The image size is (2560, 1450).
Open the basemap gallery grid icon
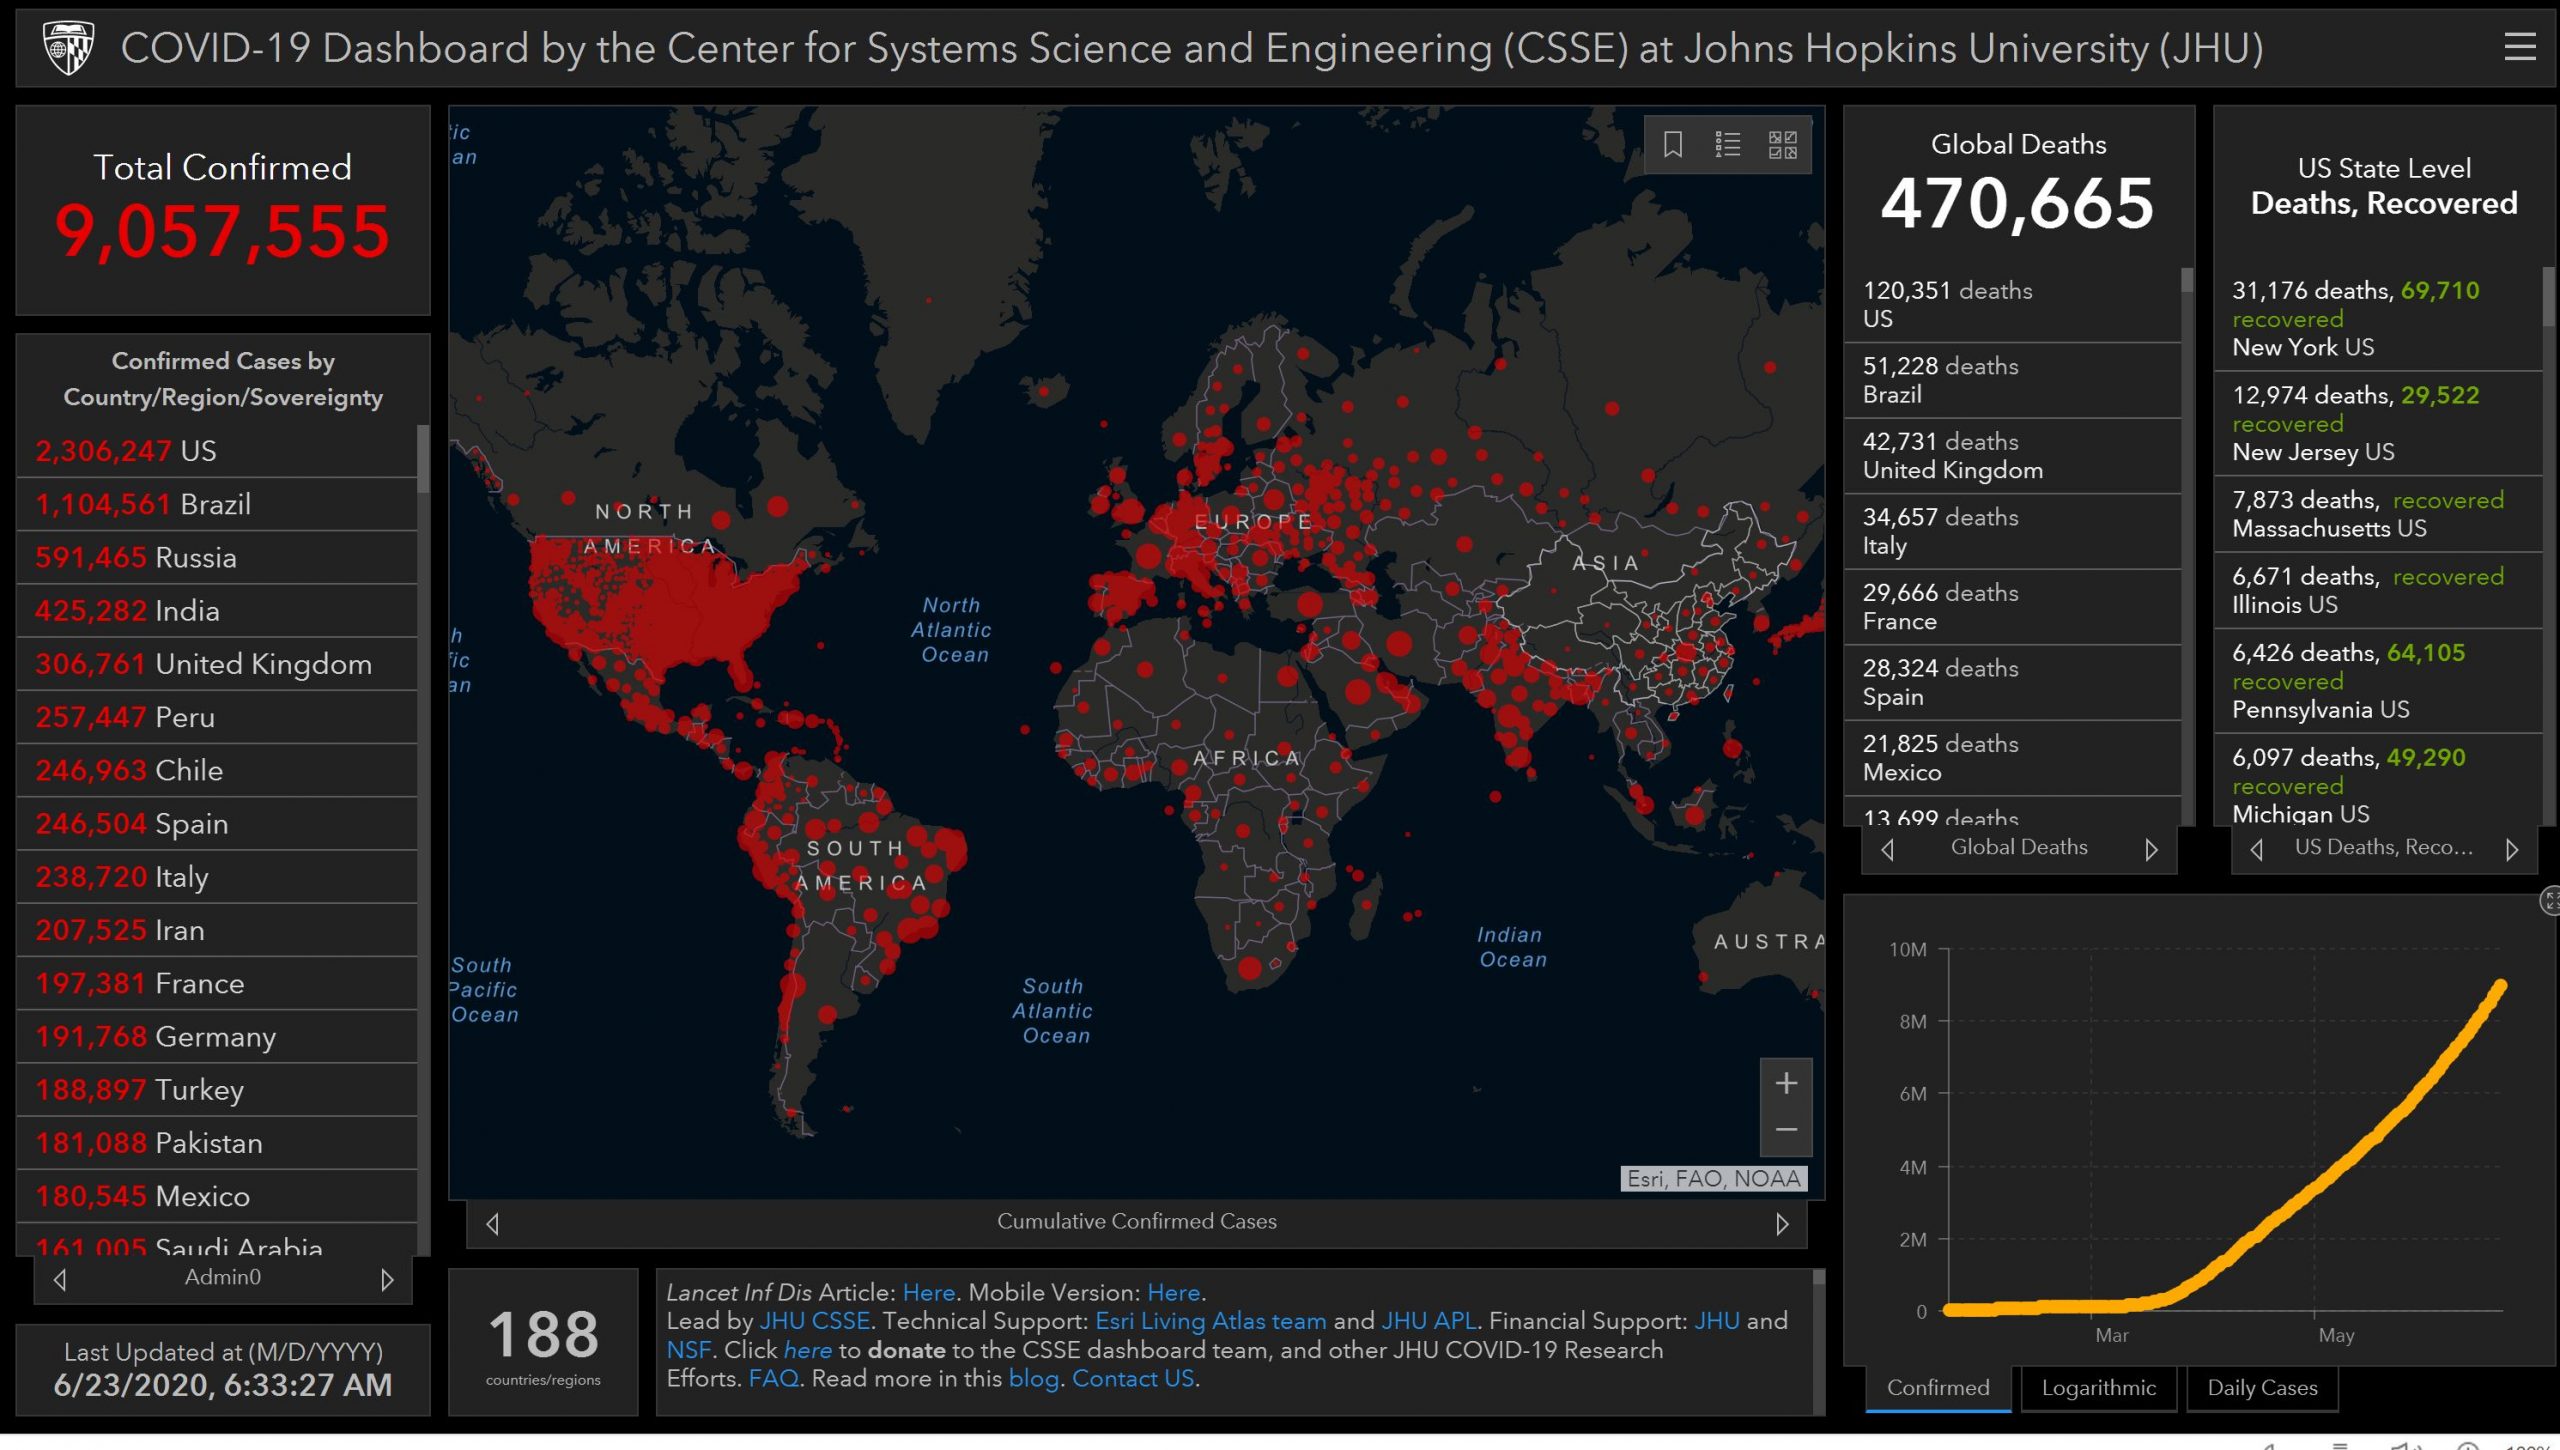click(x=1782, y=145)
